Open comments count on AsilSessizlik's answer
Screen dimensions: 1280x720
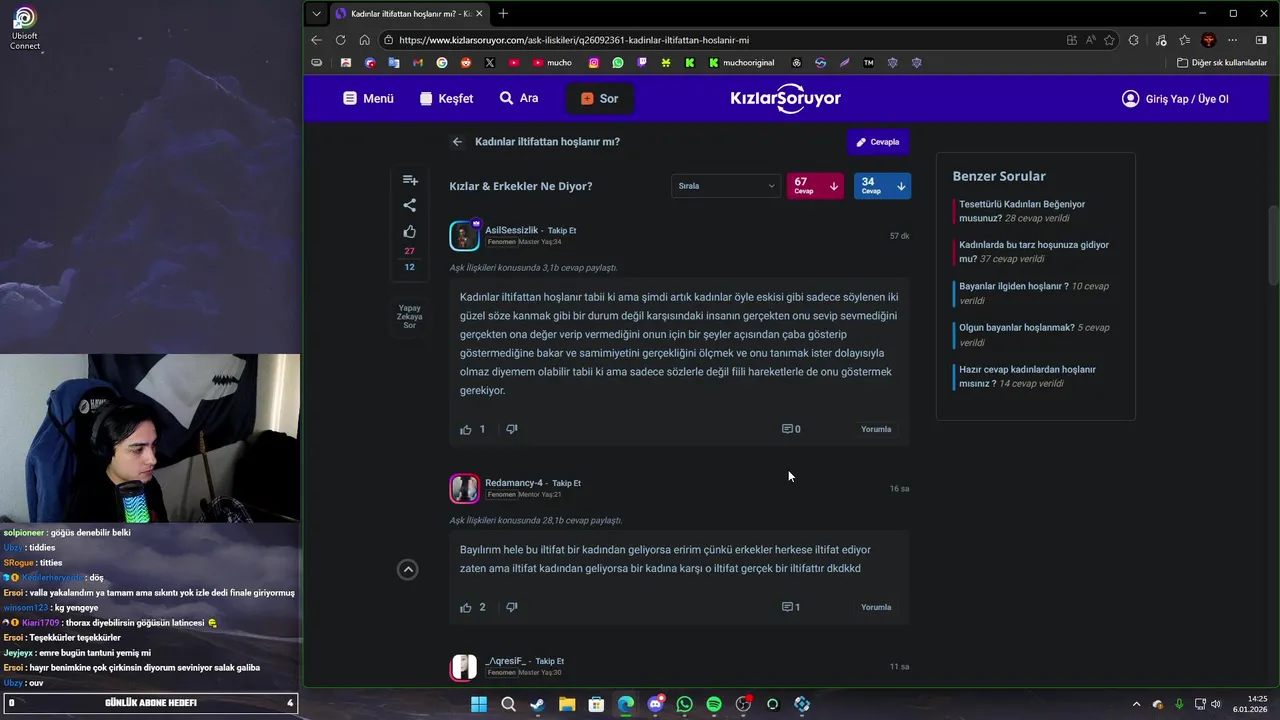click(x=791, y=429)
